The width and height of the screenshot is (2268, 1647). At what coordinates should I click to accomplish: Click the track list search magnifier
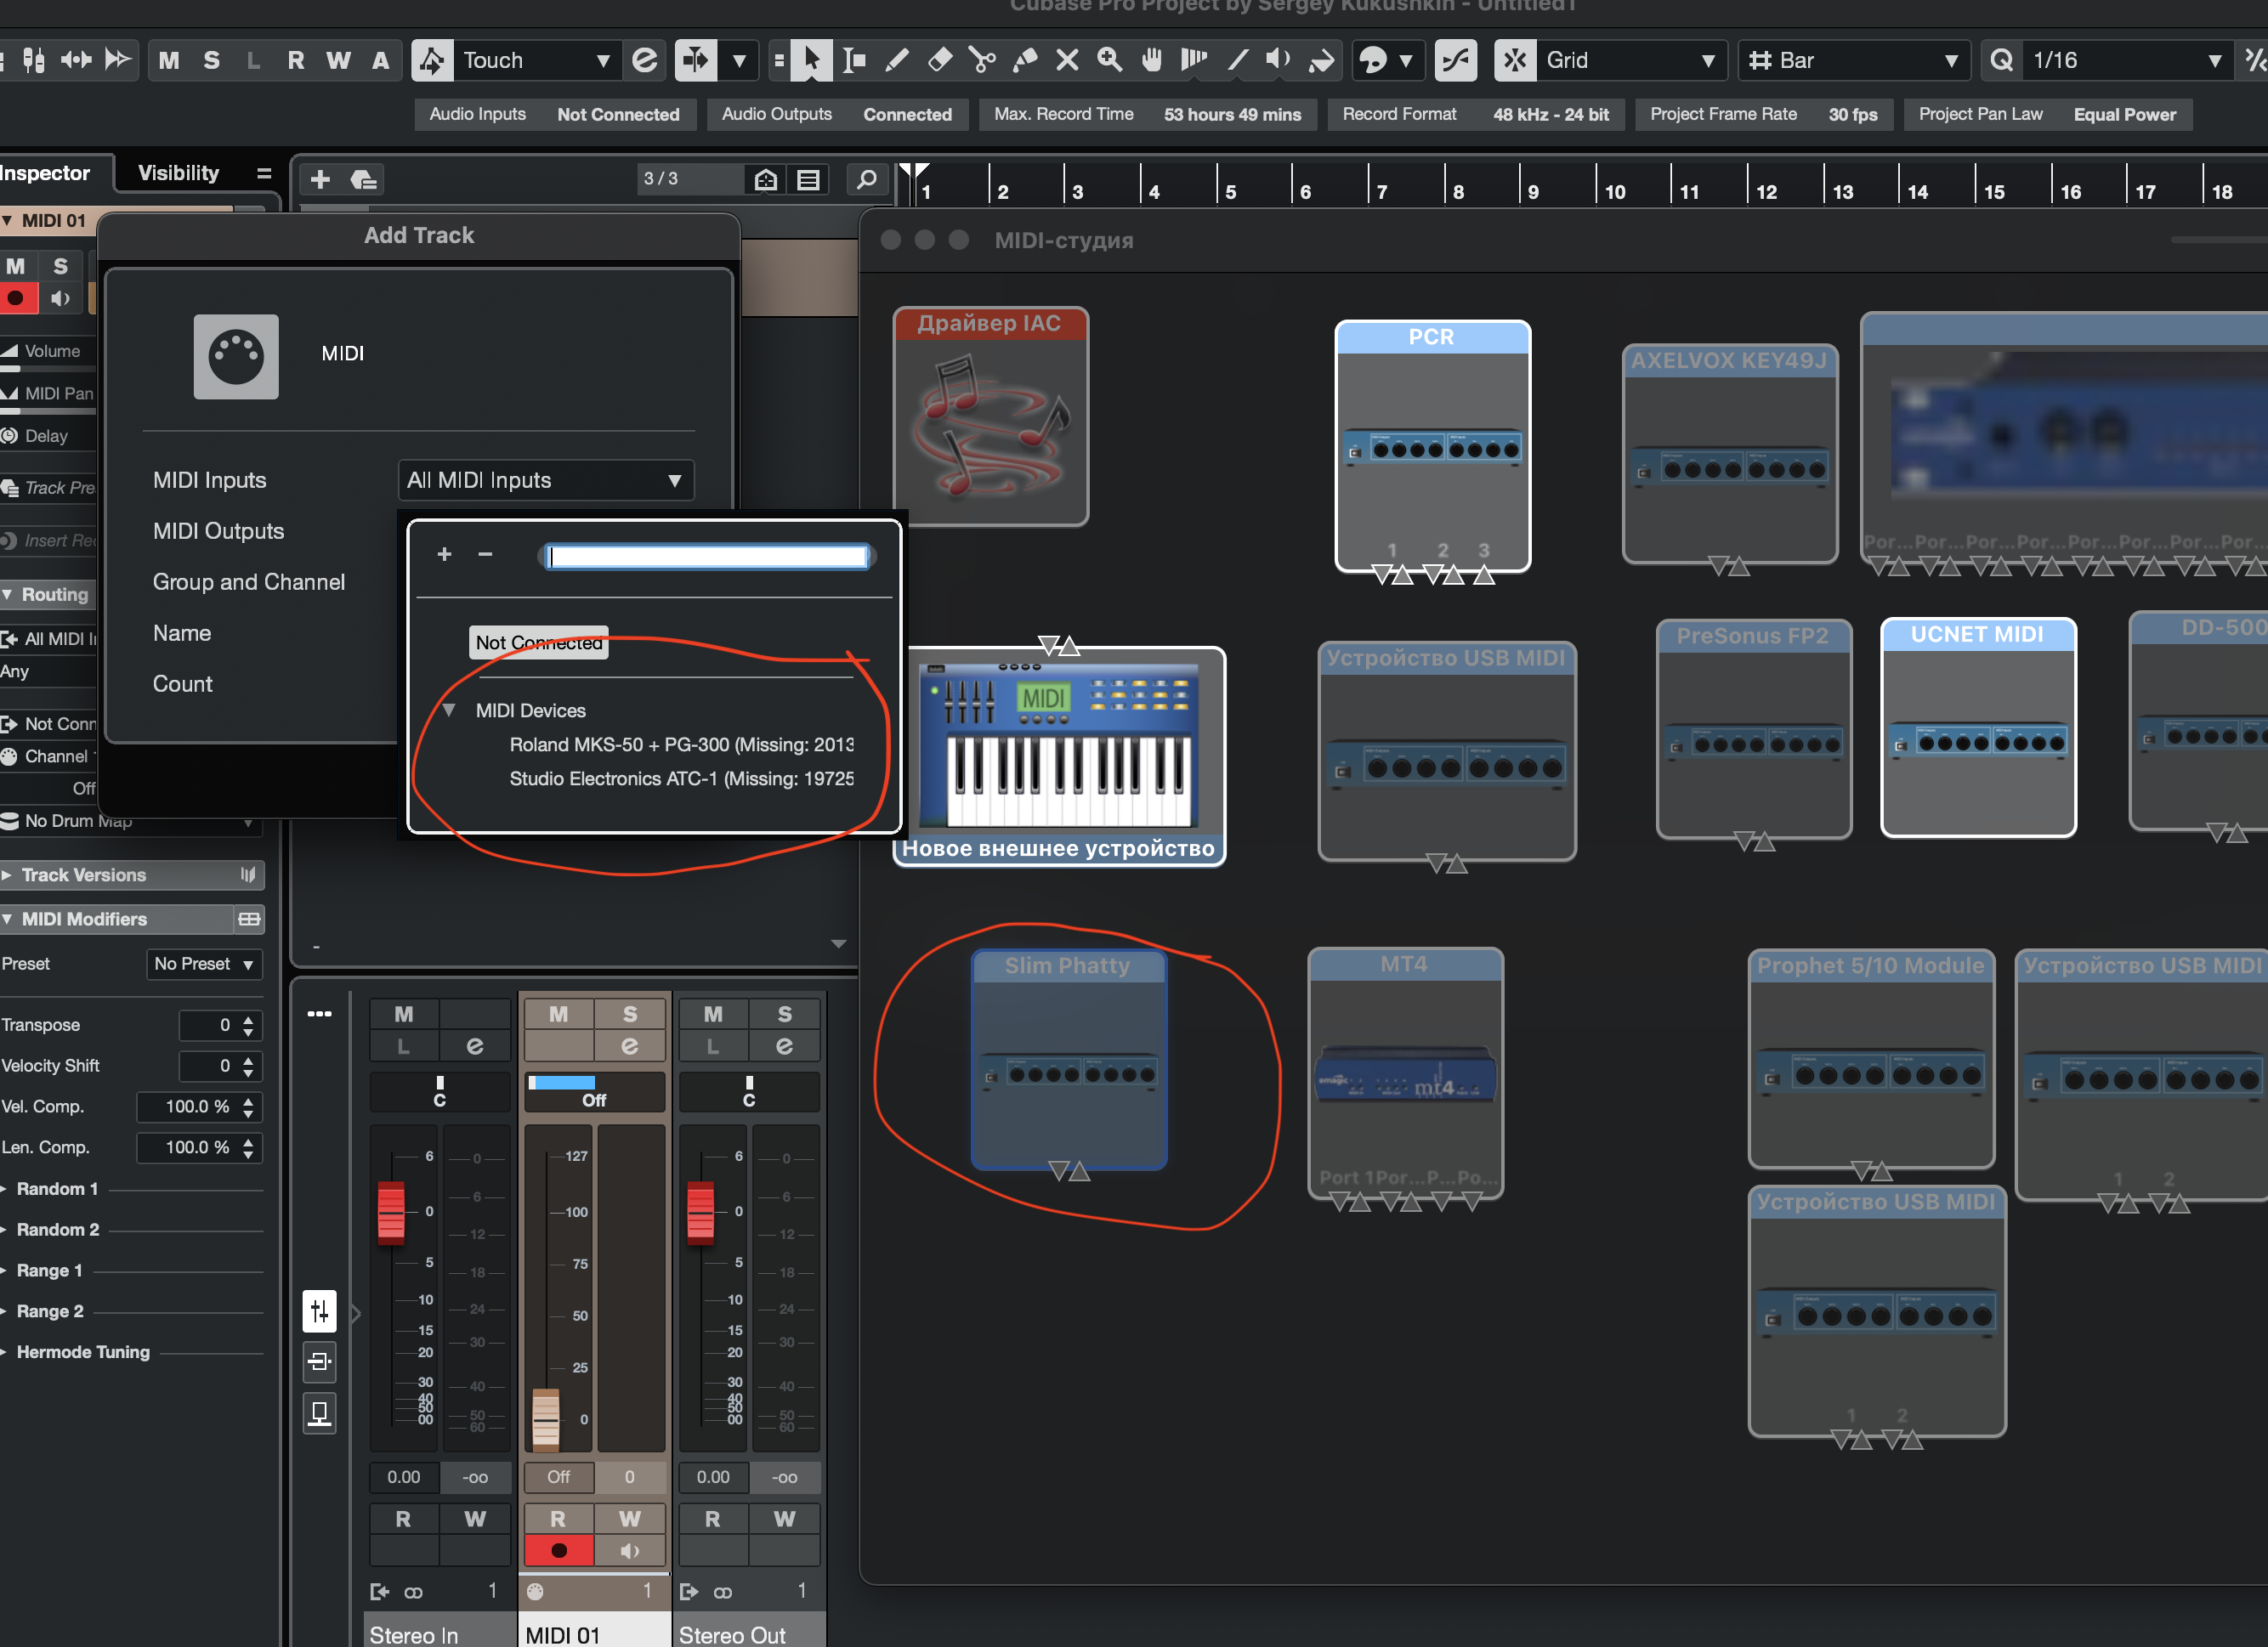[866, 179]
